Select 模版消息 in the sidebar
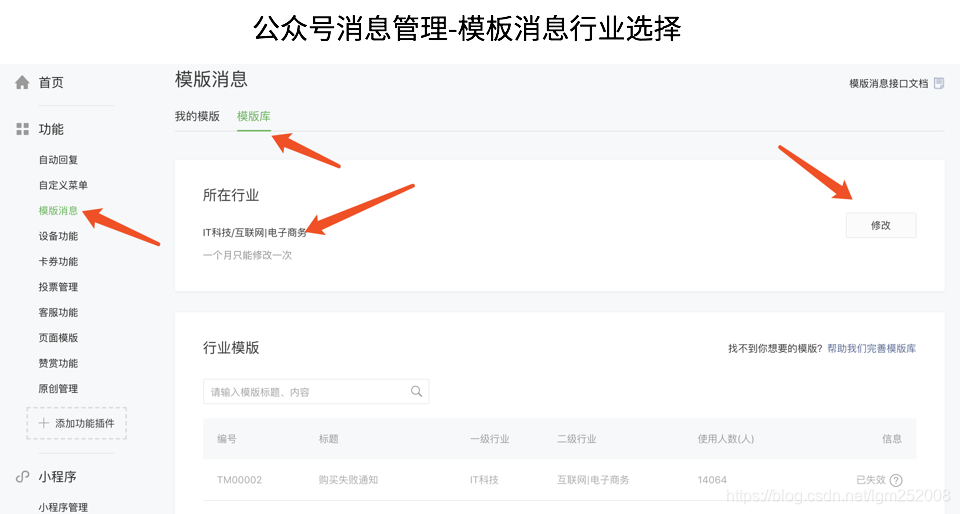 (x=58, y=210)
